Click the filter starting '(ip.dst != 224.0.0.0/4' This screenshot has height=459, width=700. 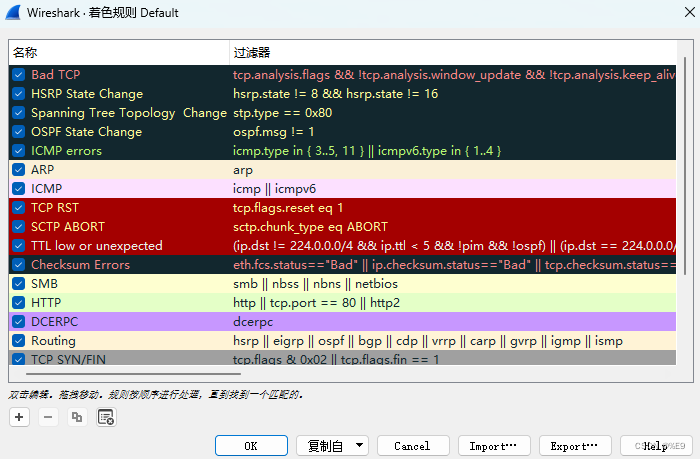coord(454,246)
